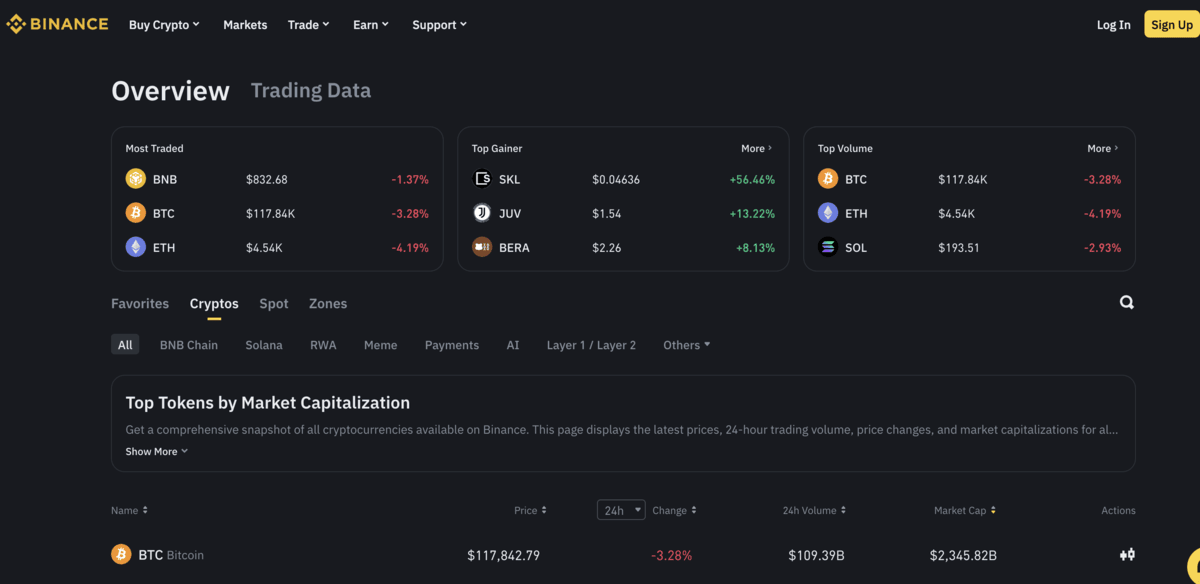Filter by Payments category

pyautogui.click(x=452, y=345)
